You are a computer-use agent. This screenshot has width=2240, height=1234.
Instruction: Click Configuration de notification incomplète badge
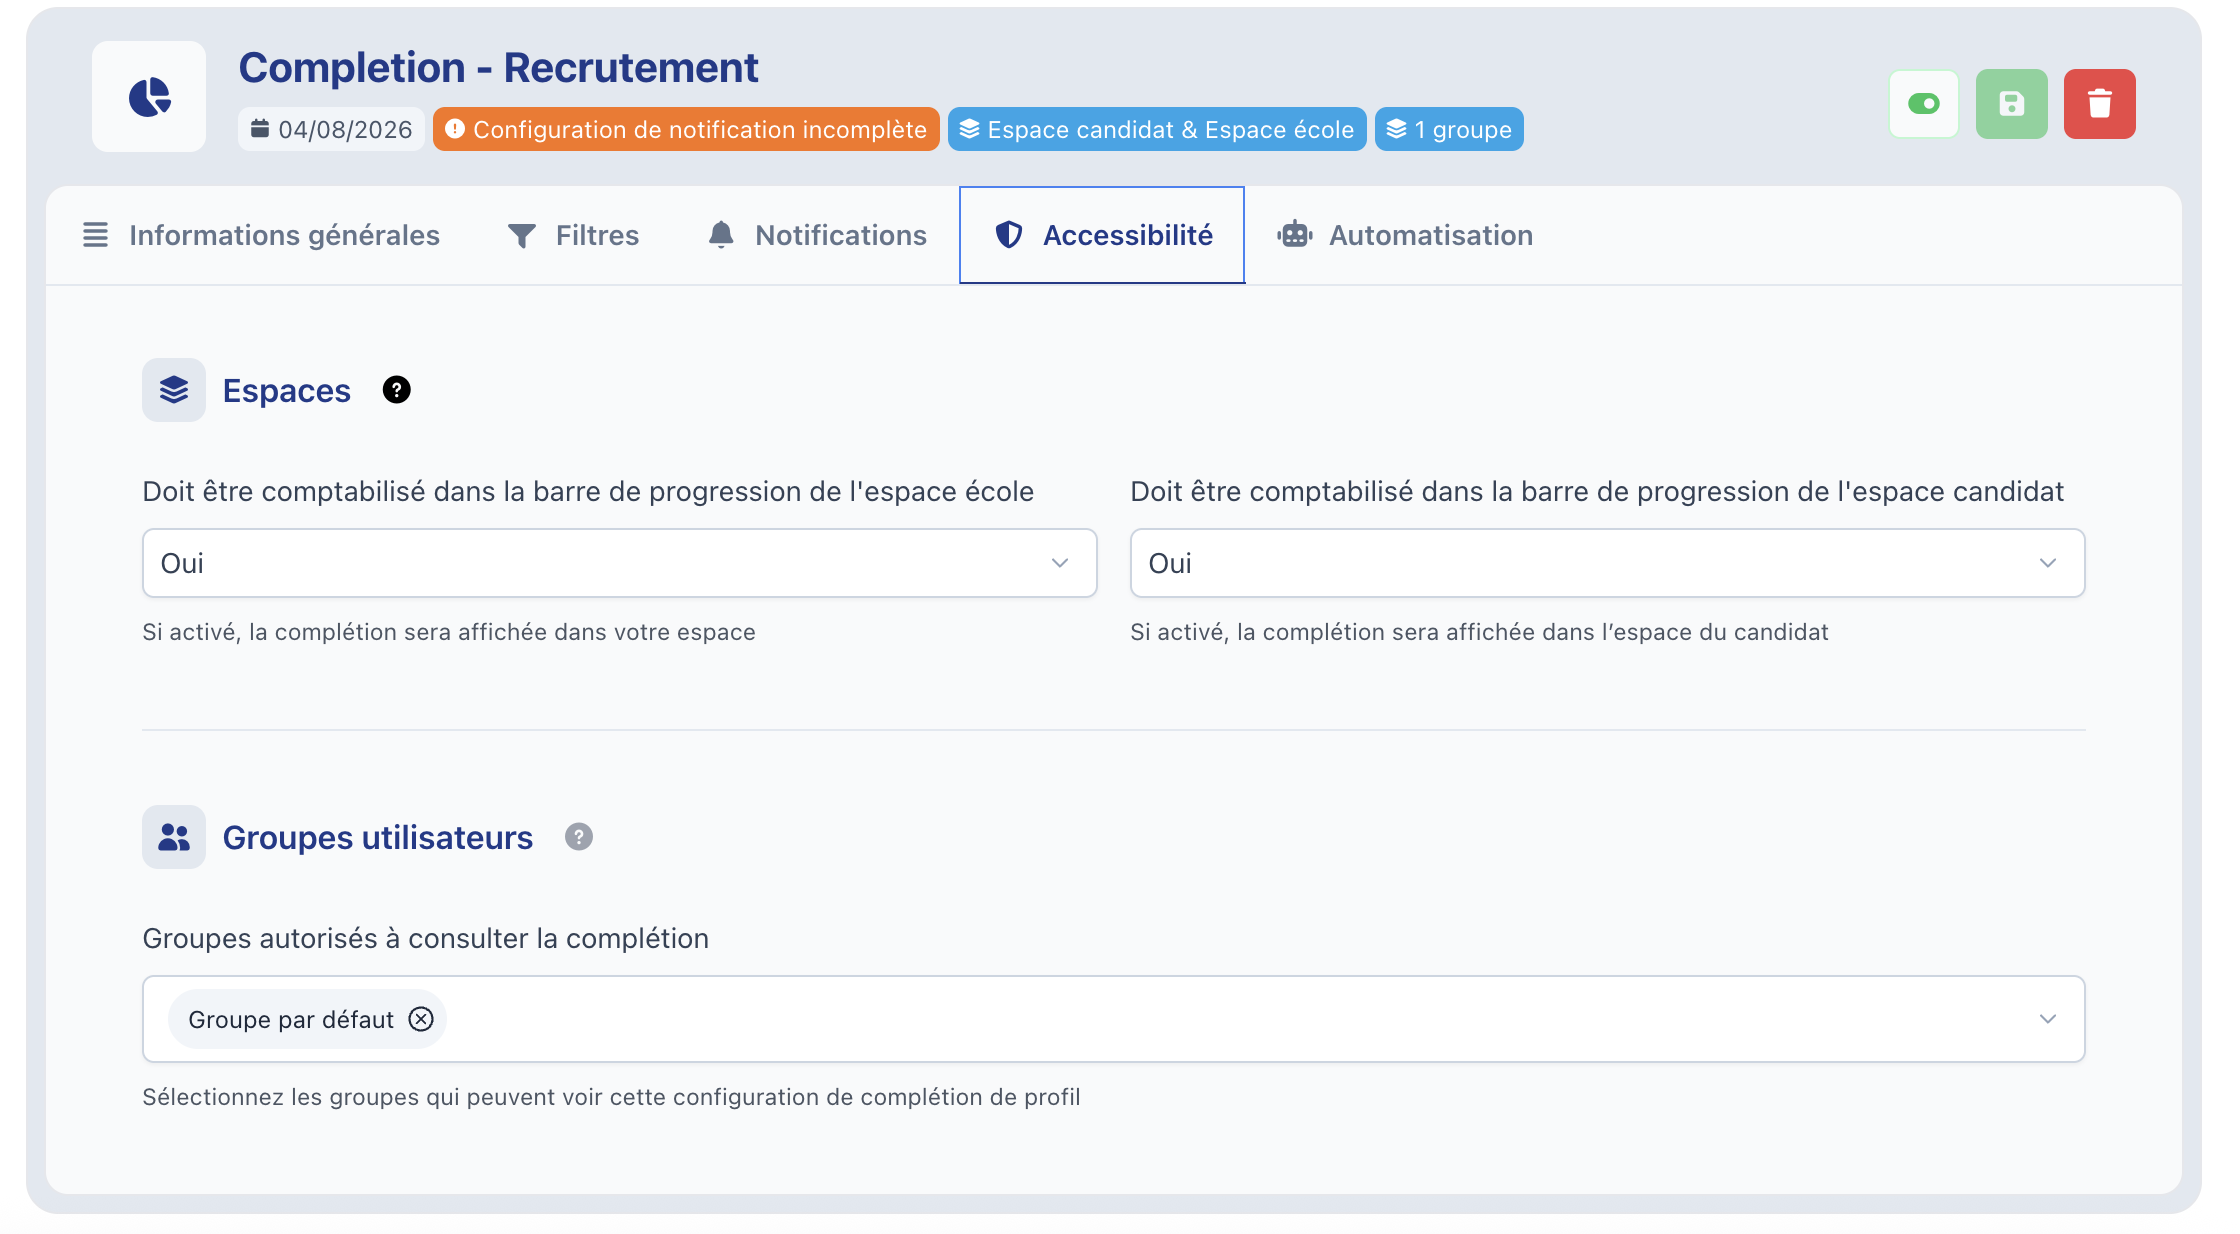[686, 129]
